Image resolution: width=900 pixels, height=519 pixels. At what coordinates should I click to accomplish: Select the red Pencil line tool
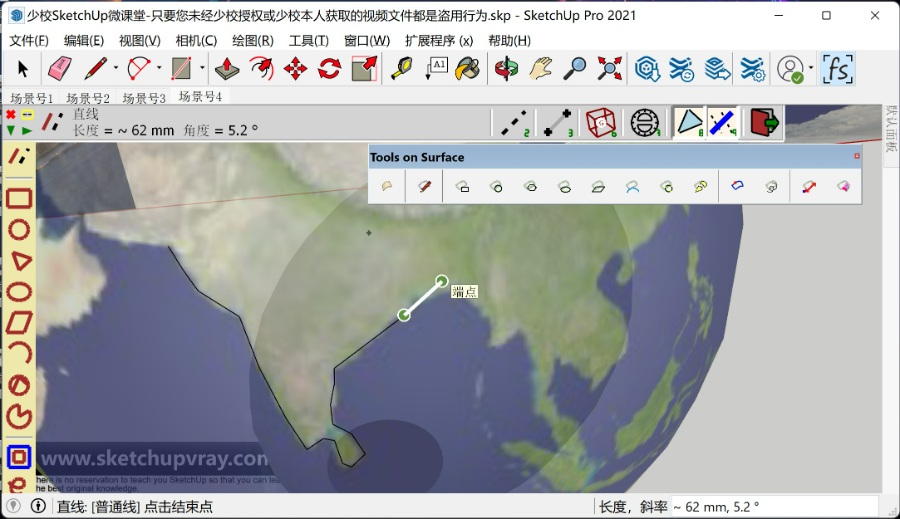tap(95, 69)
